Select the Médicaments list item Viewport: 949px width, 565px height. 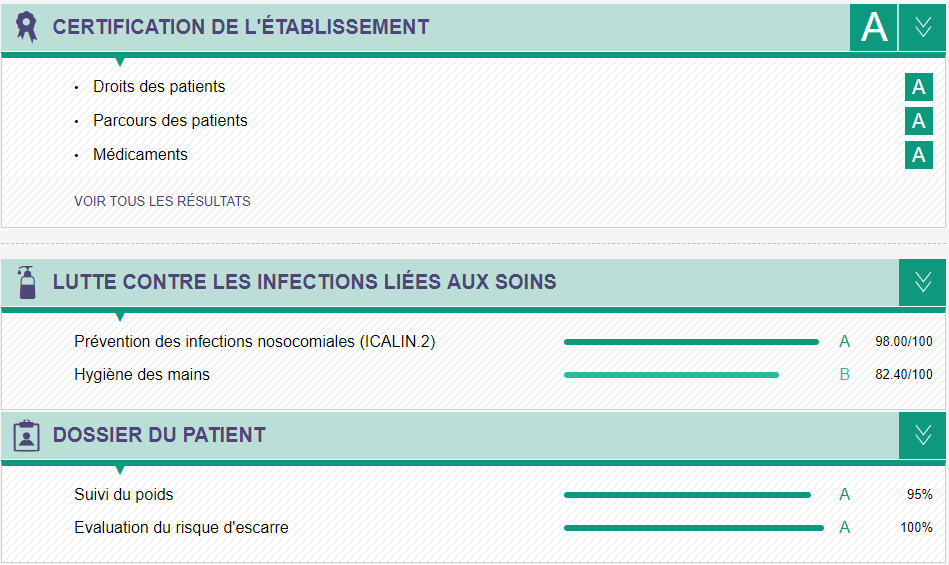tap(140, 154)
